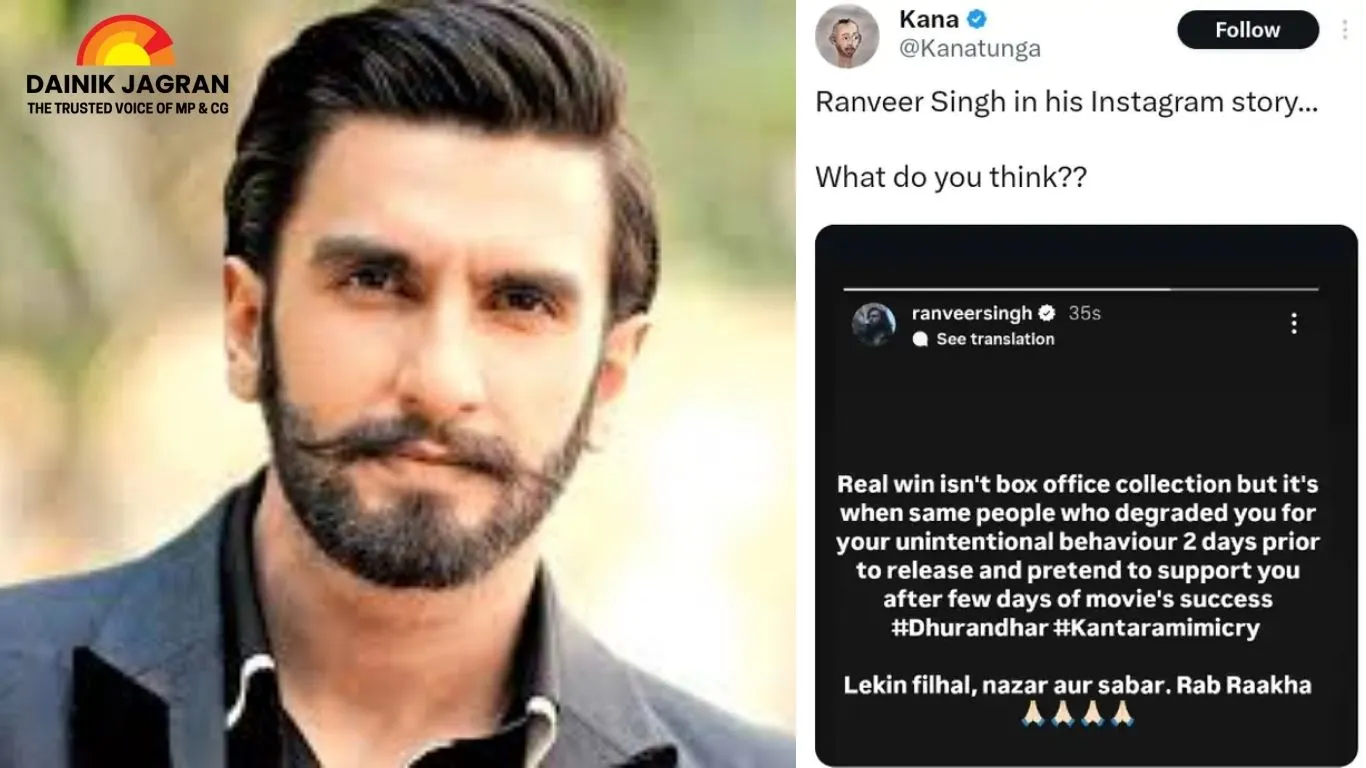
Task: Click the Dainik Jagran sun logo
Action: pyautogui.click(x=126, y=43)
